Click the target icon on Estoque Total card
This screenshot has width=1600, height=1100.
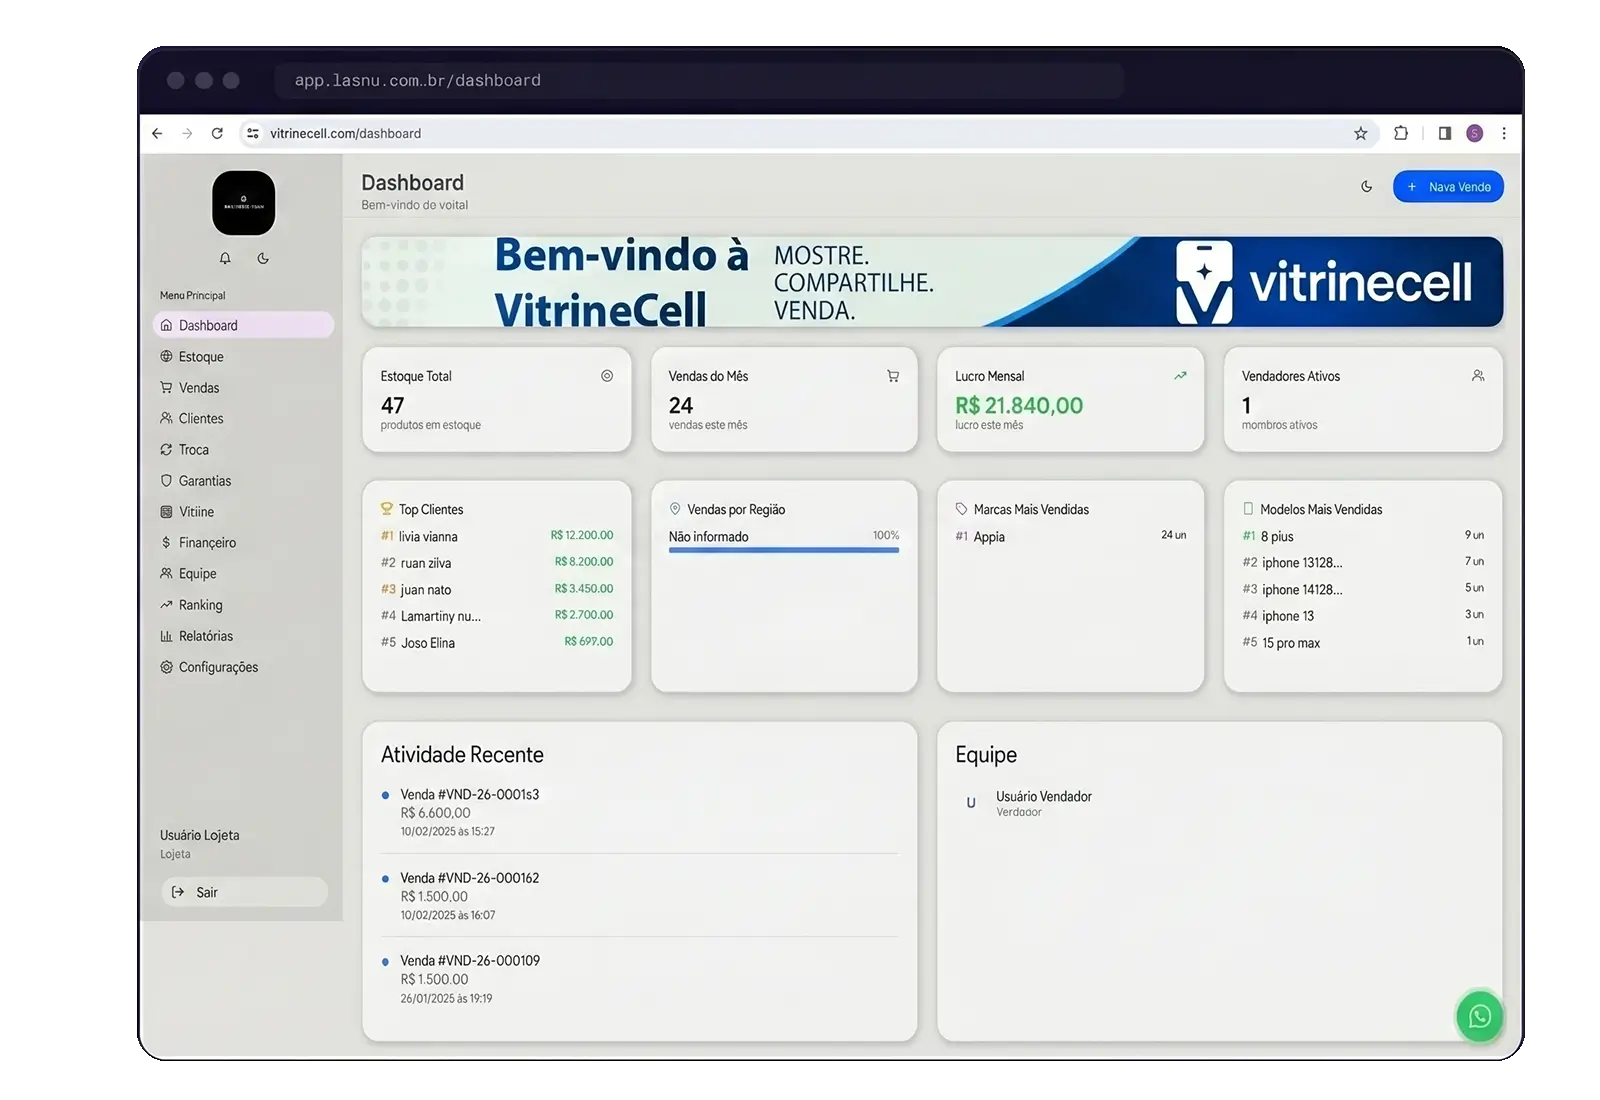(x=607, y=376)
